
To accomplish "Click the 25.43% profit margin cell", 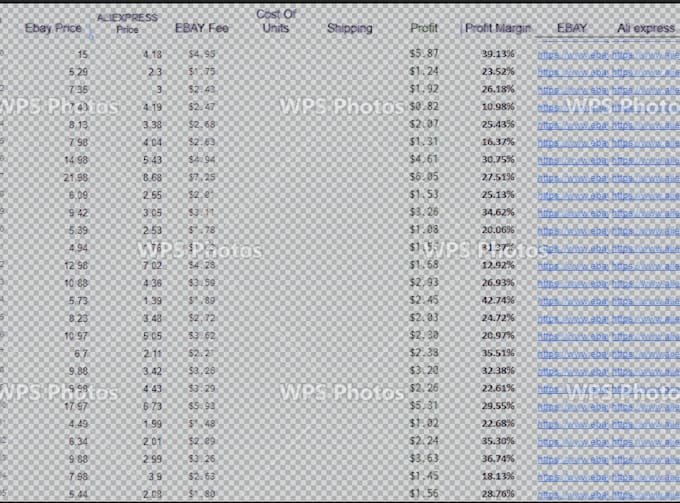I will 498,124.
